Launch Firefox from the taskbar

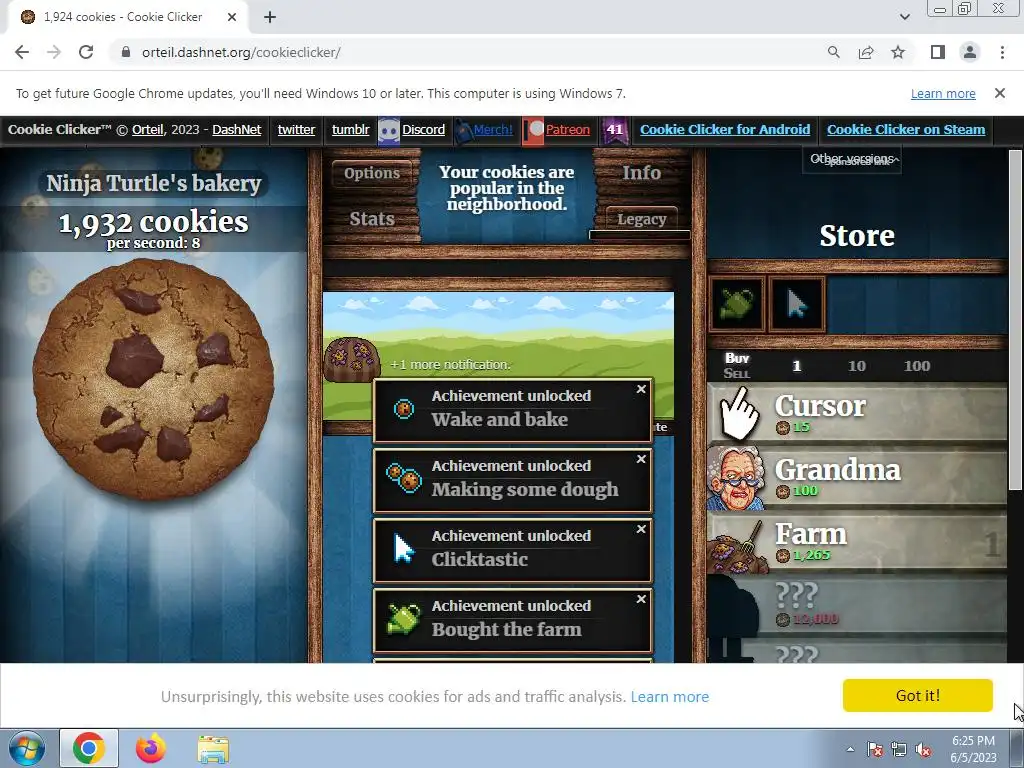(151, 748)
